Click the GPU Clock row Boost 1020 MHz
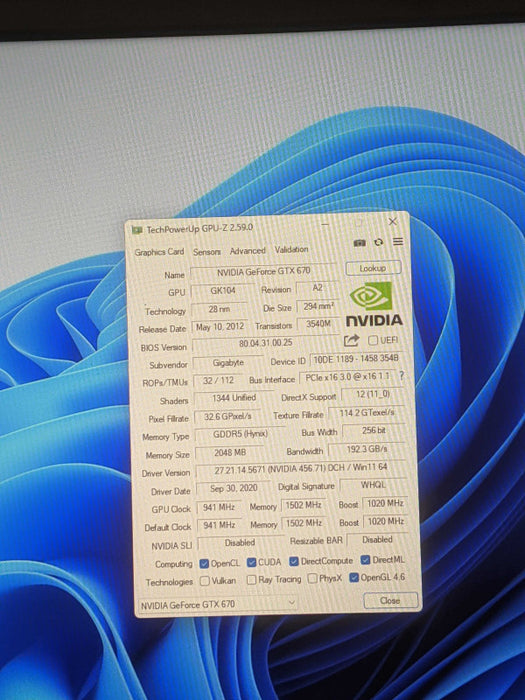 385,504
